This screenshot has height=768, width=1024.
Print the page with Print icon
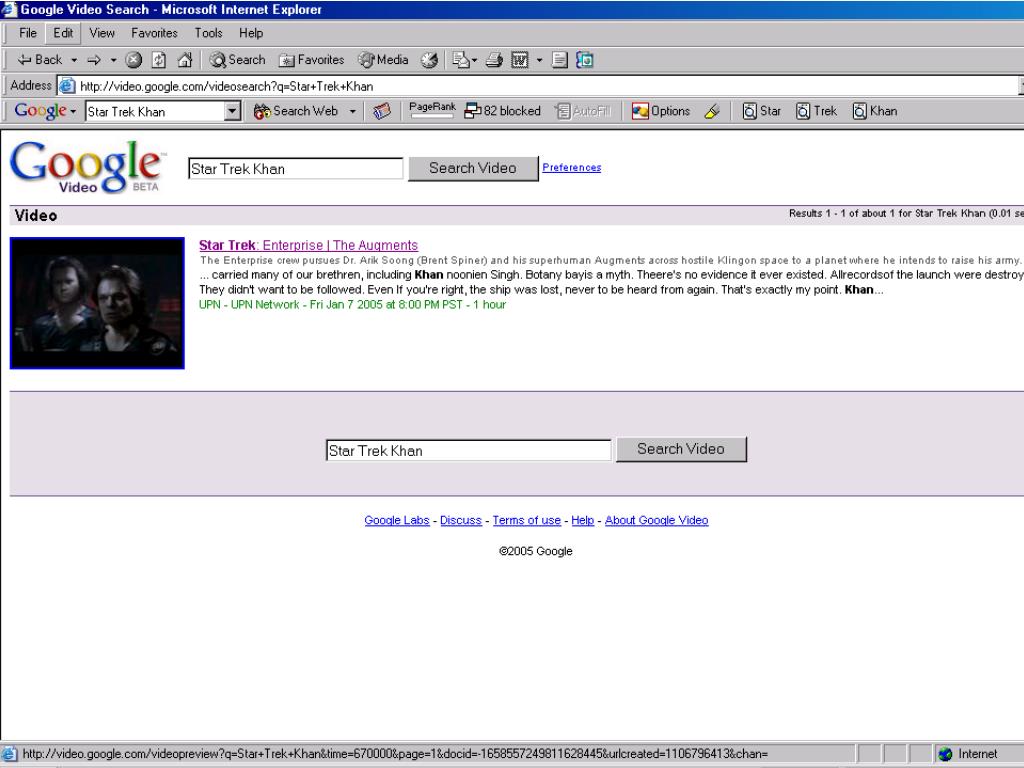(494, 60)
